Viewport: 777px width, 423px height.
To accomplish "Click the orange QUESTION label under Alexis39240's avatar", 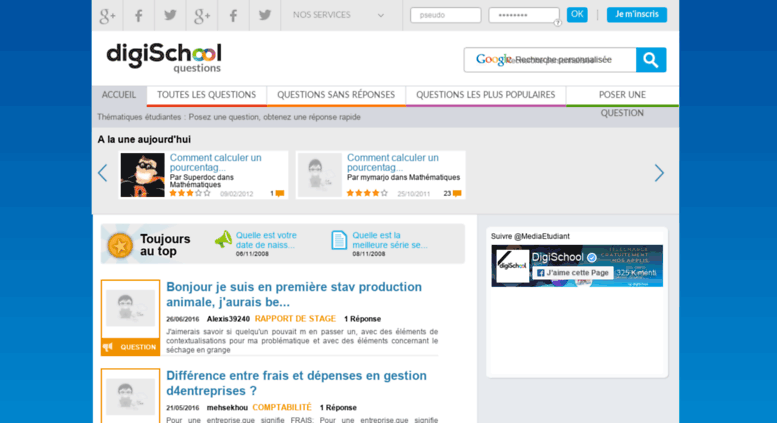I will coord(130,347).
